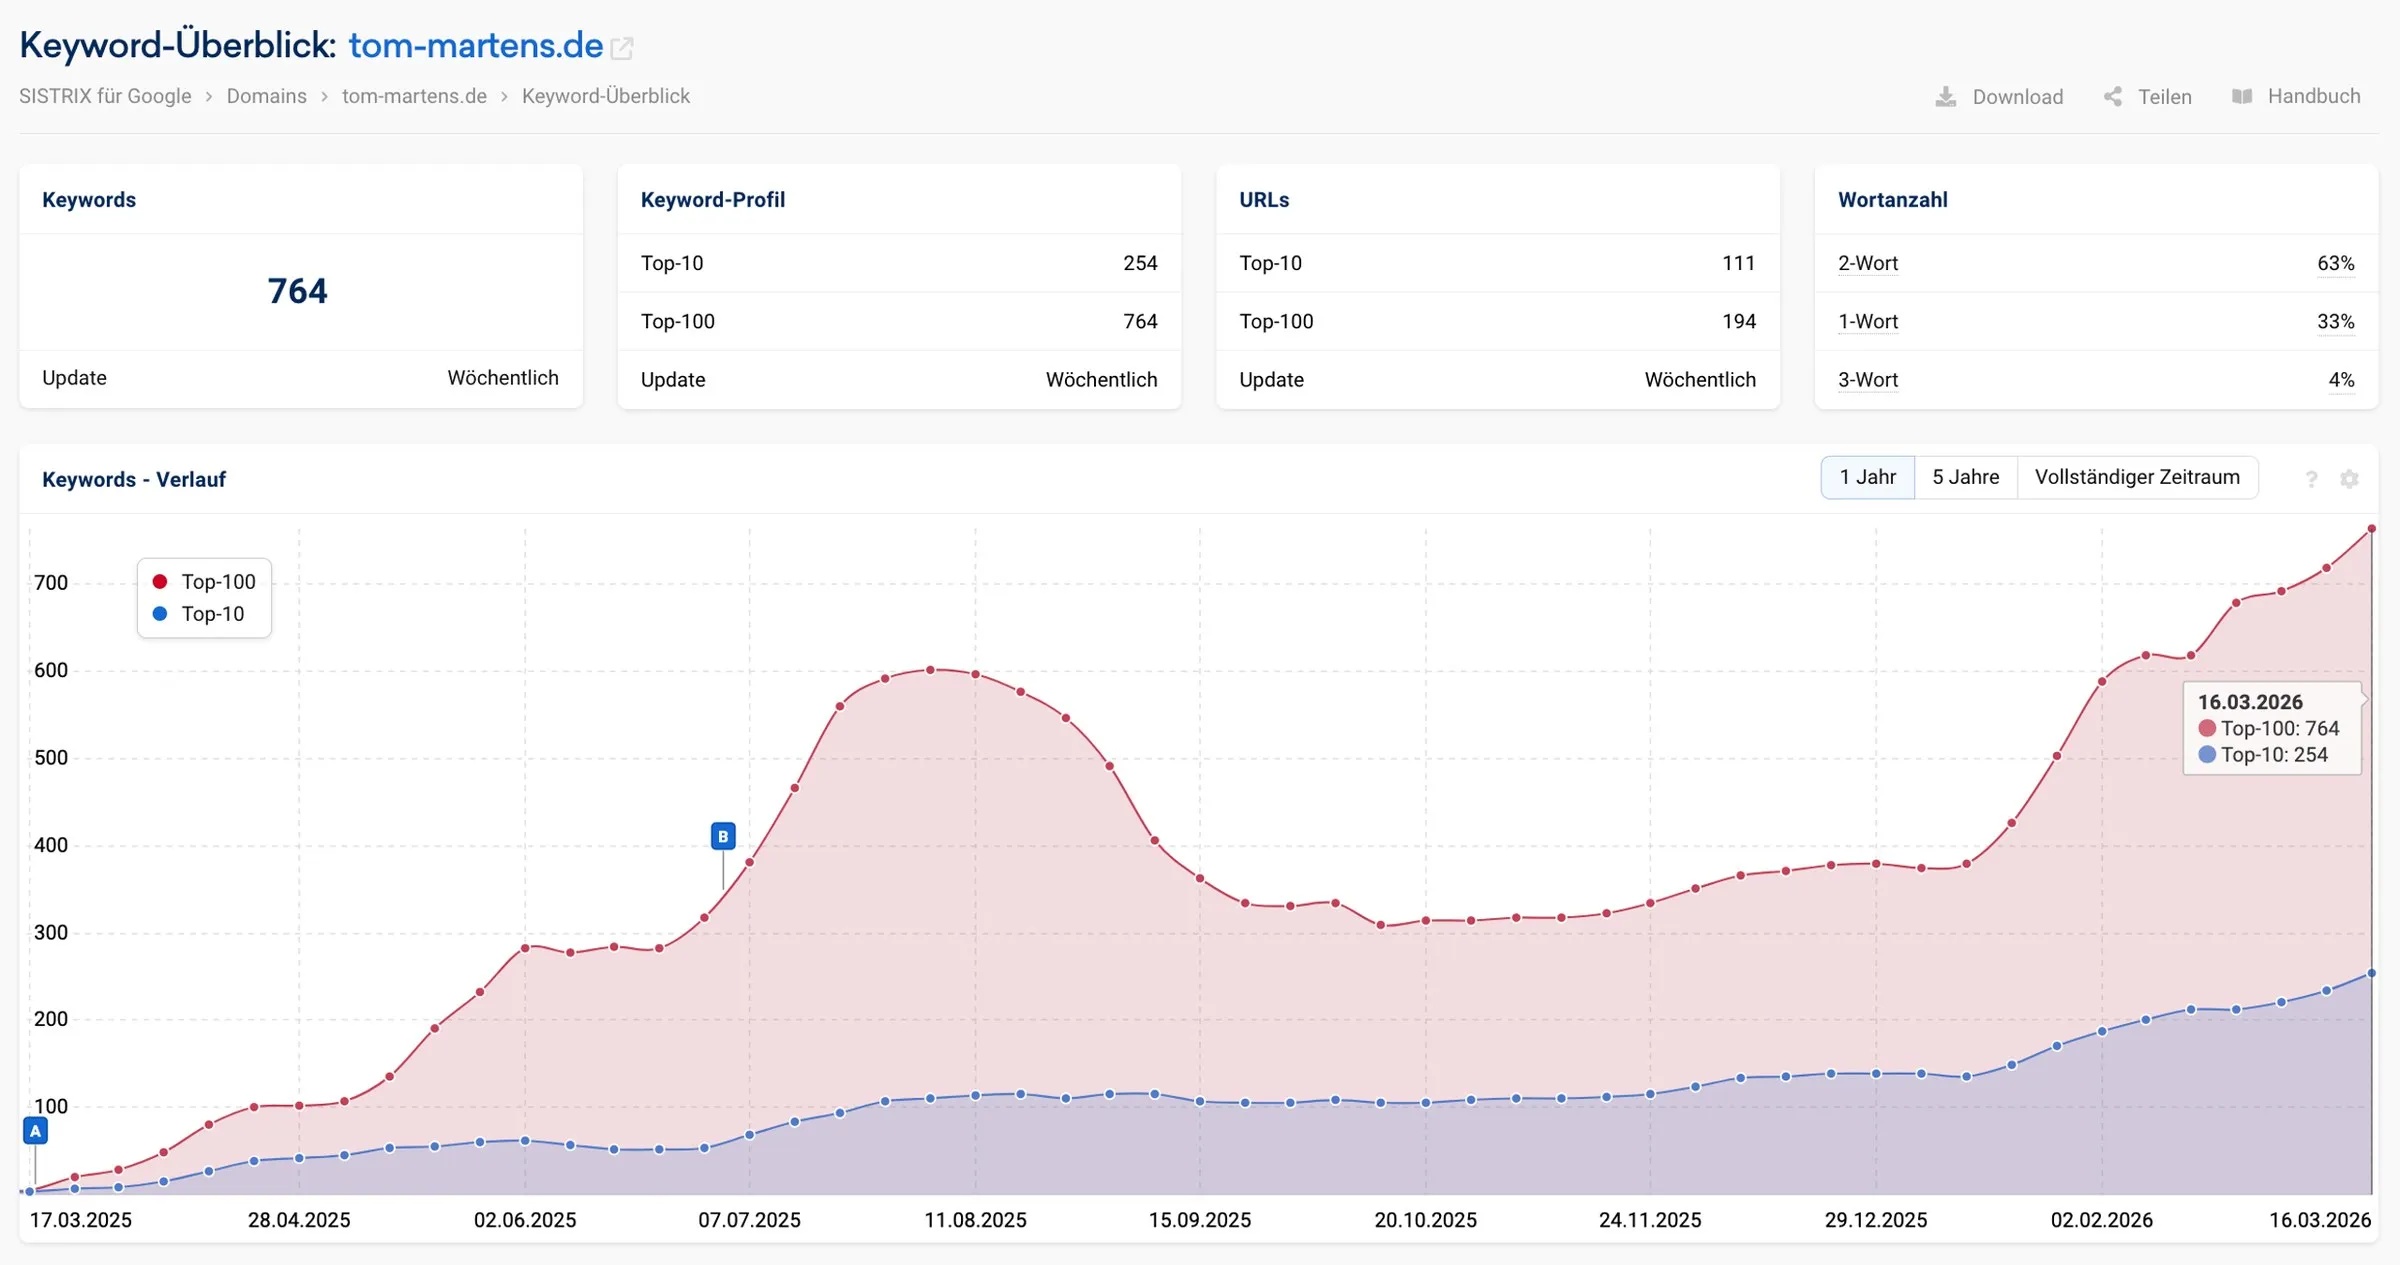Click the Handbuch label
This screenshot has width=2400, height=1265.
point(2314,96)
